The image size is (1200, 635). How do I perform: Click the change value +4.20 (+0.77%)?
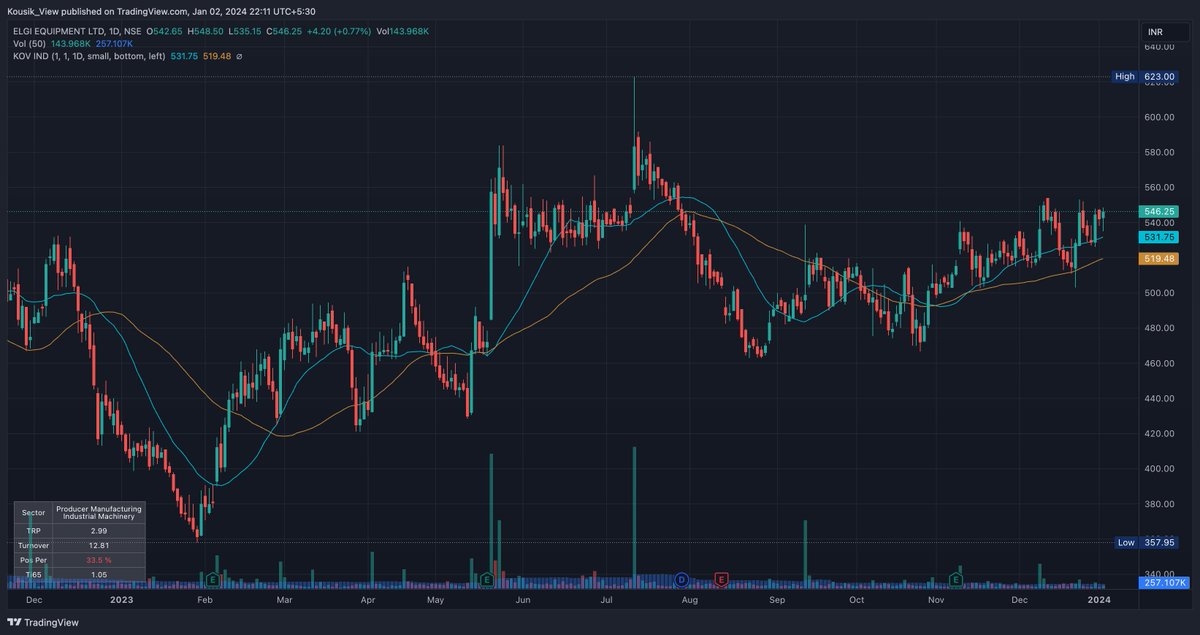point(341,32)
